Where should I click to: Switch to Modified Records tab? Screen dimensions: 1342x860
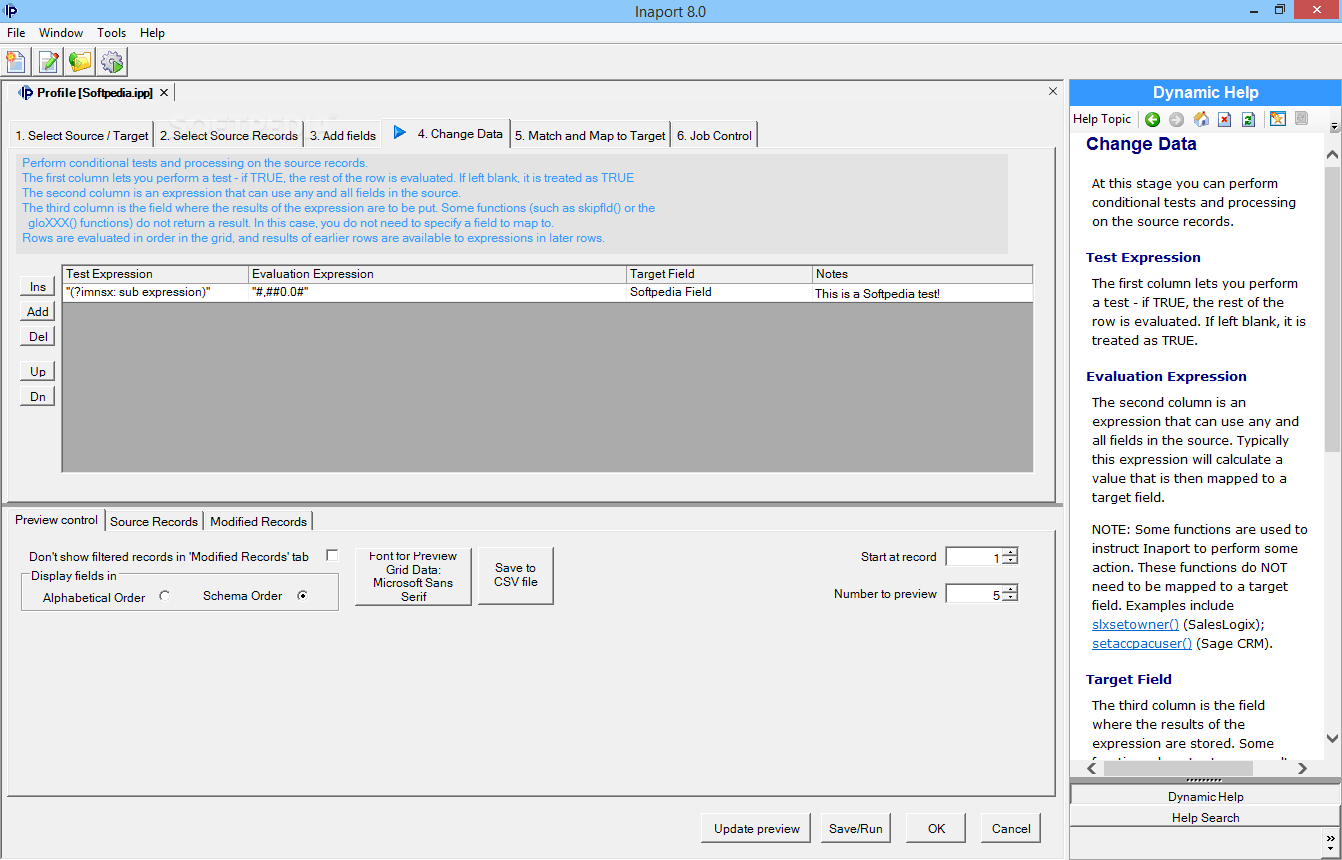(258, 521)
